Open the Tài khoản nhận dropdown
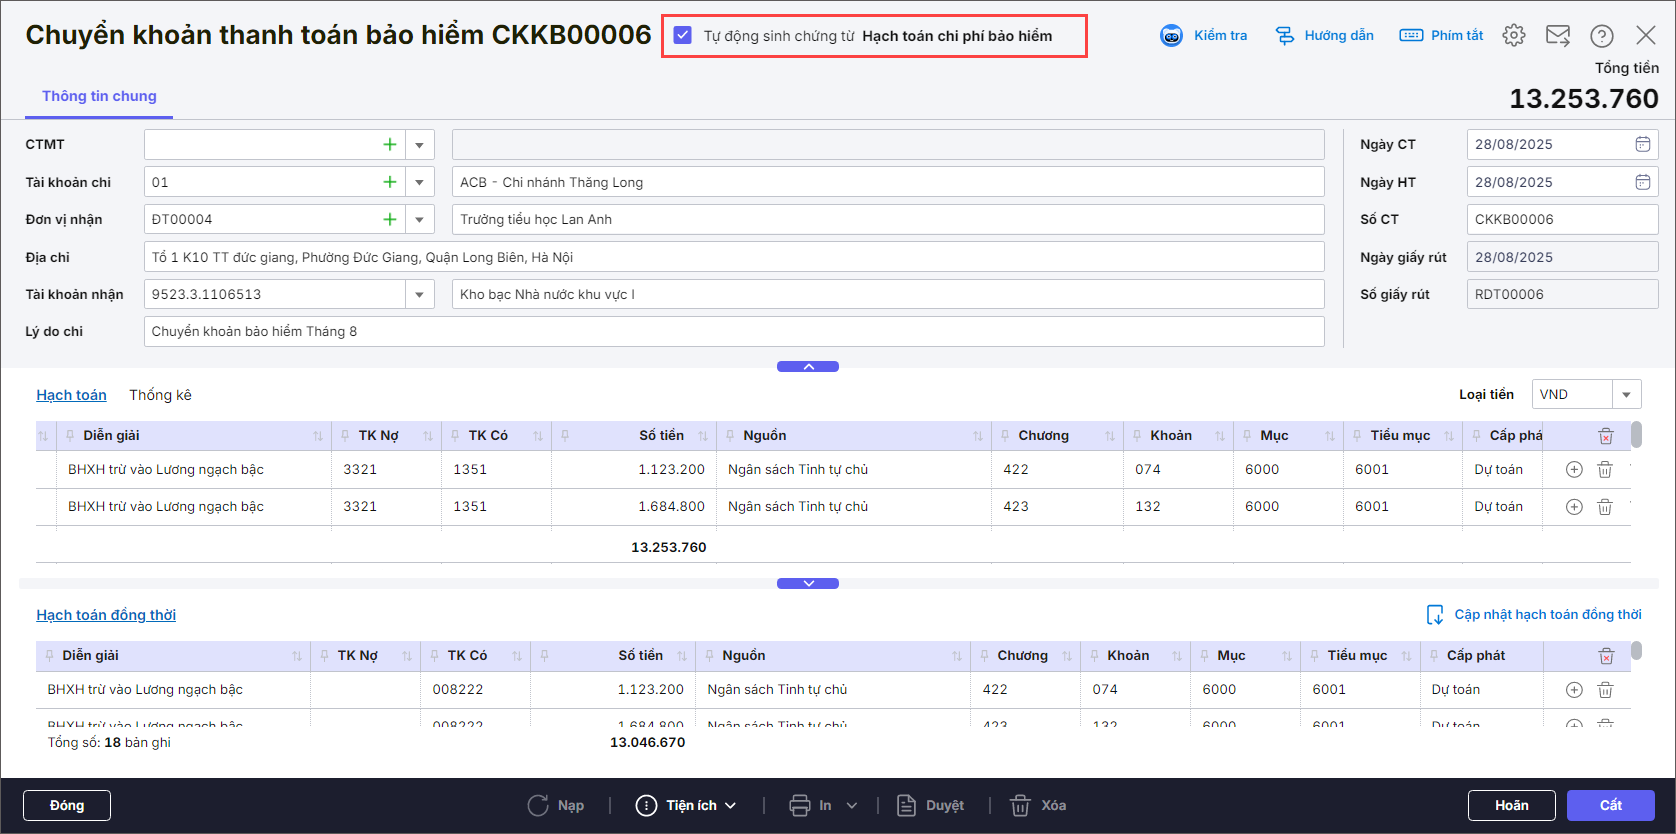1676x834 pixels. click(x=419, y=294)
